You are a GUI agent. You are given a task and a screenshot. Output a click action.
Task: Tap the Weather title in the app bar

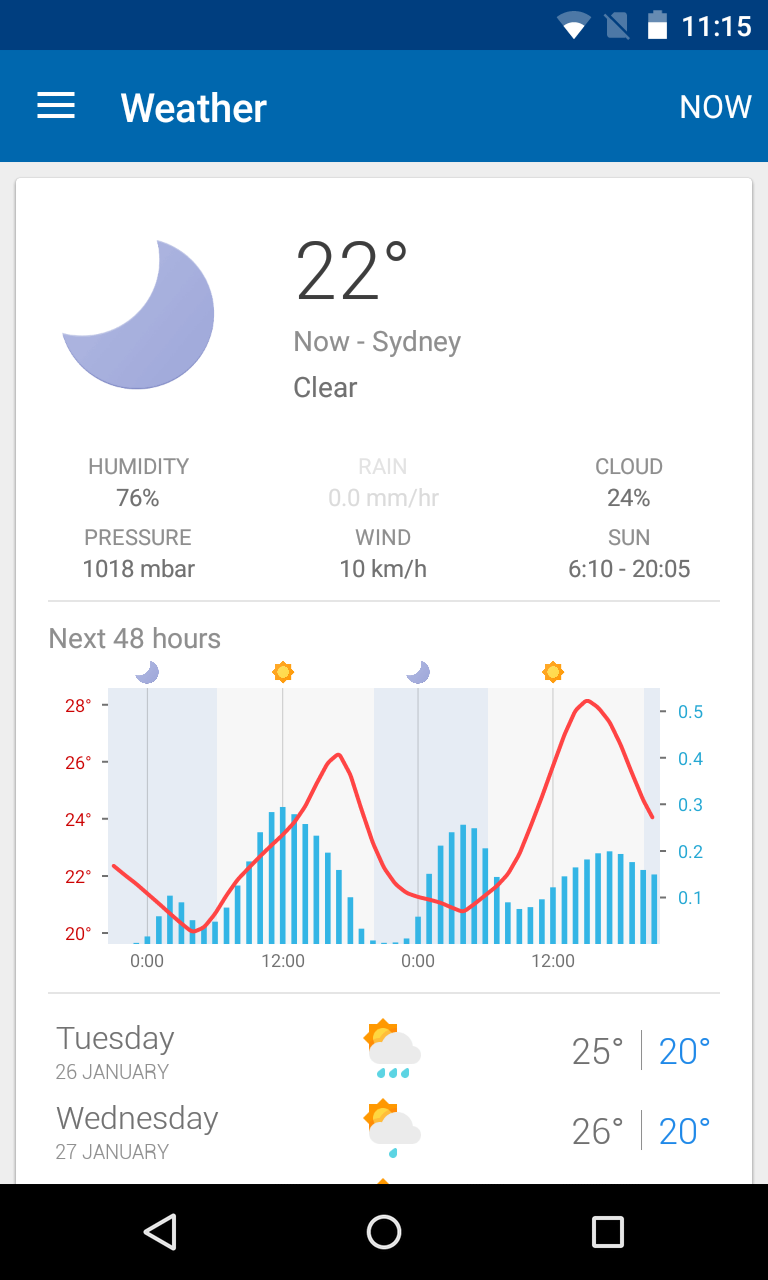[194, 107]
